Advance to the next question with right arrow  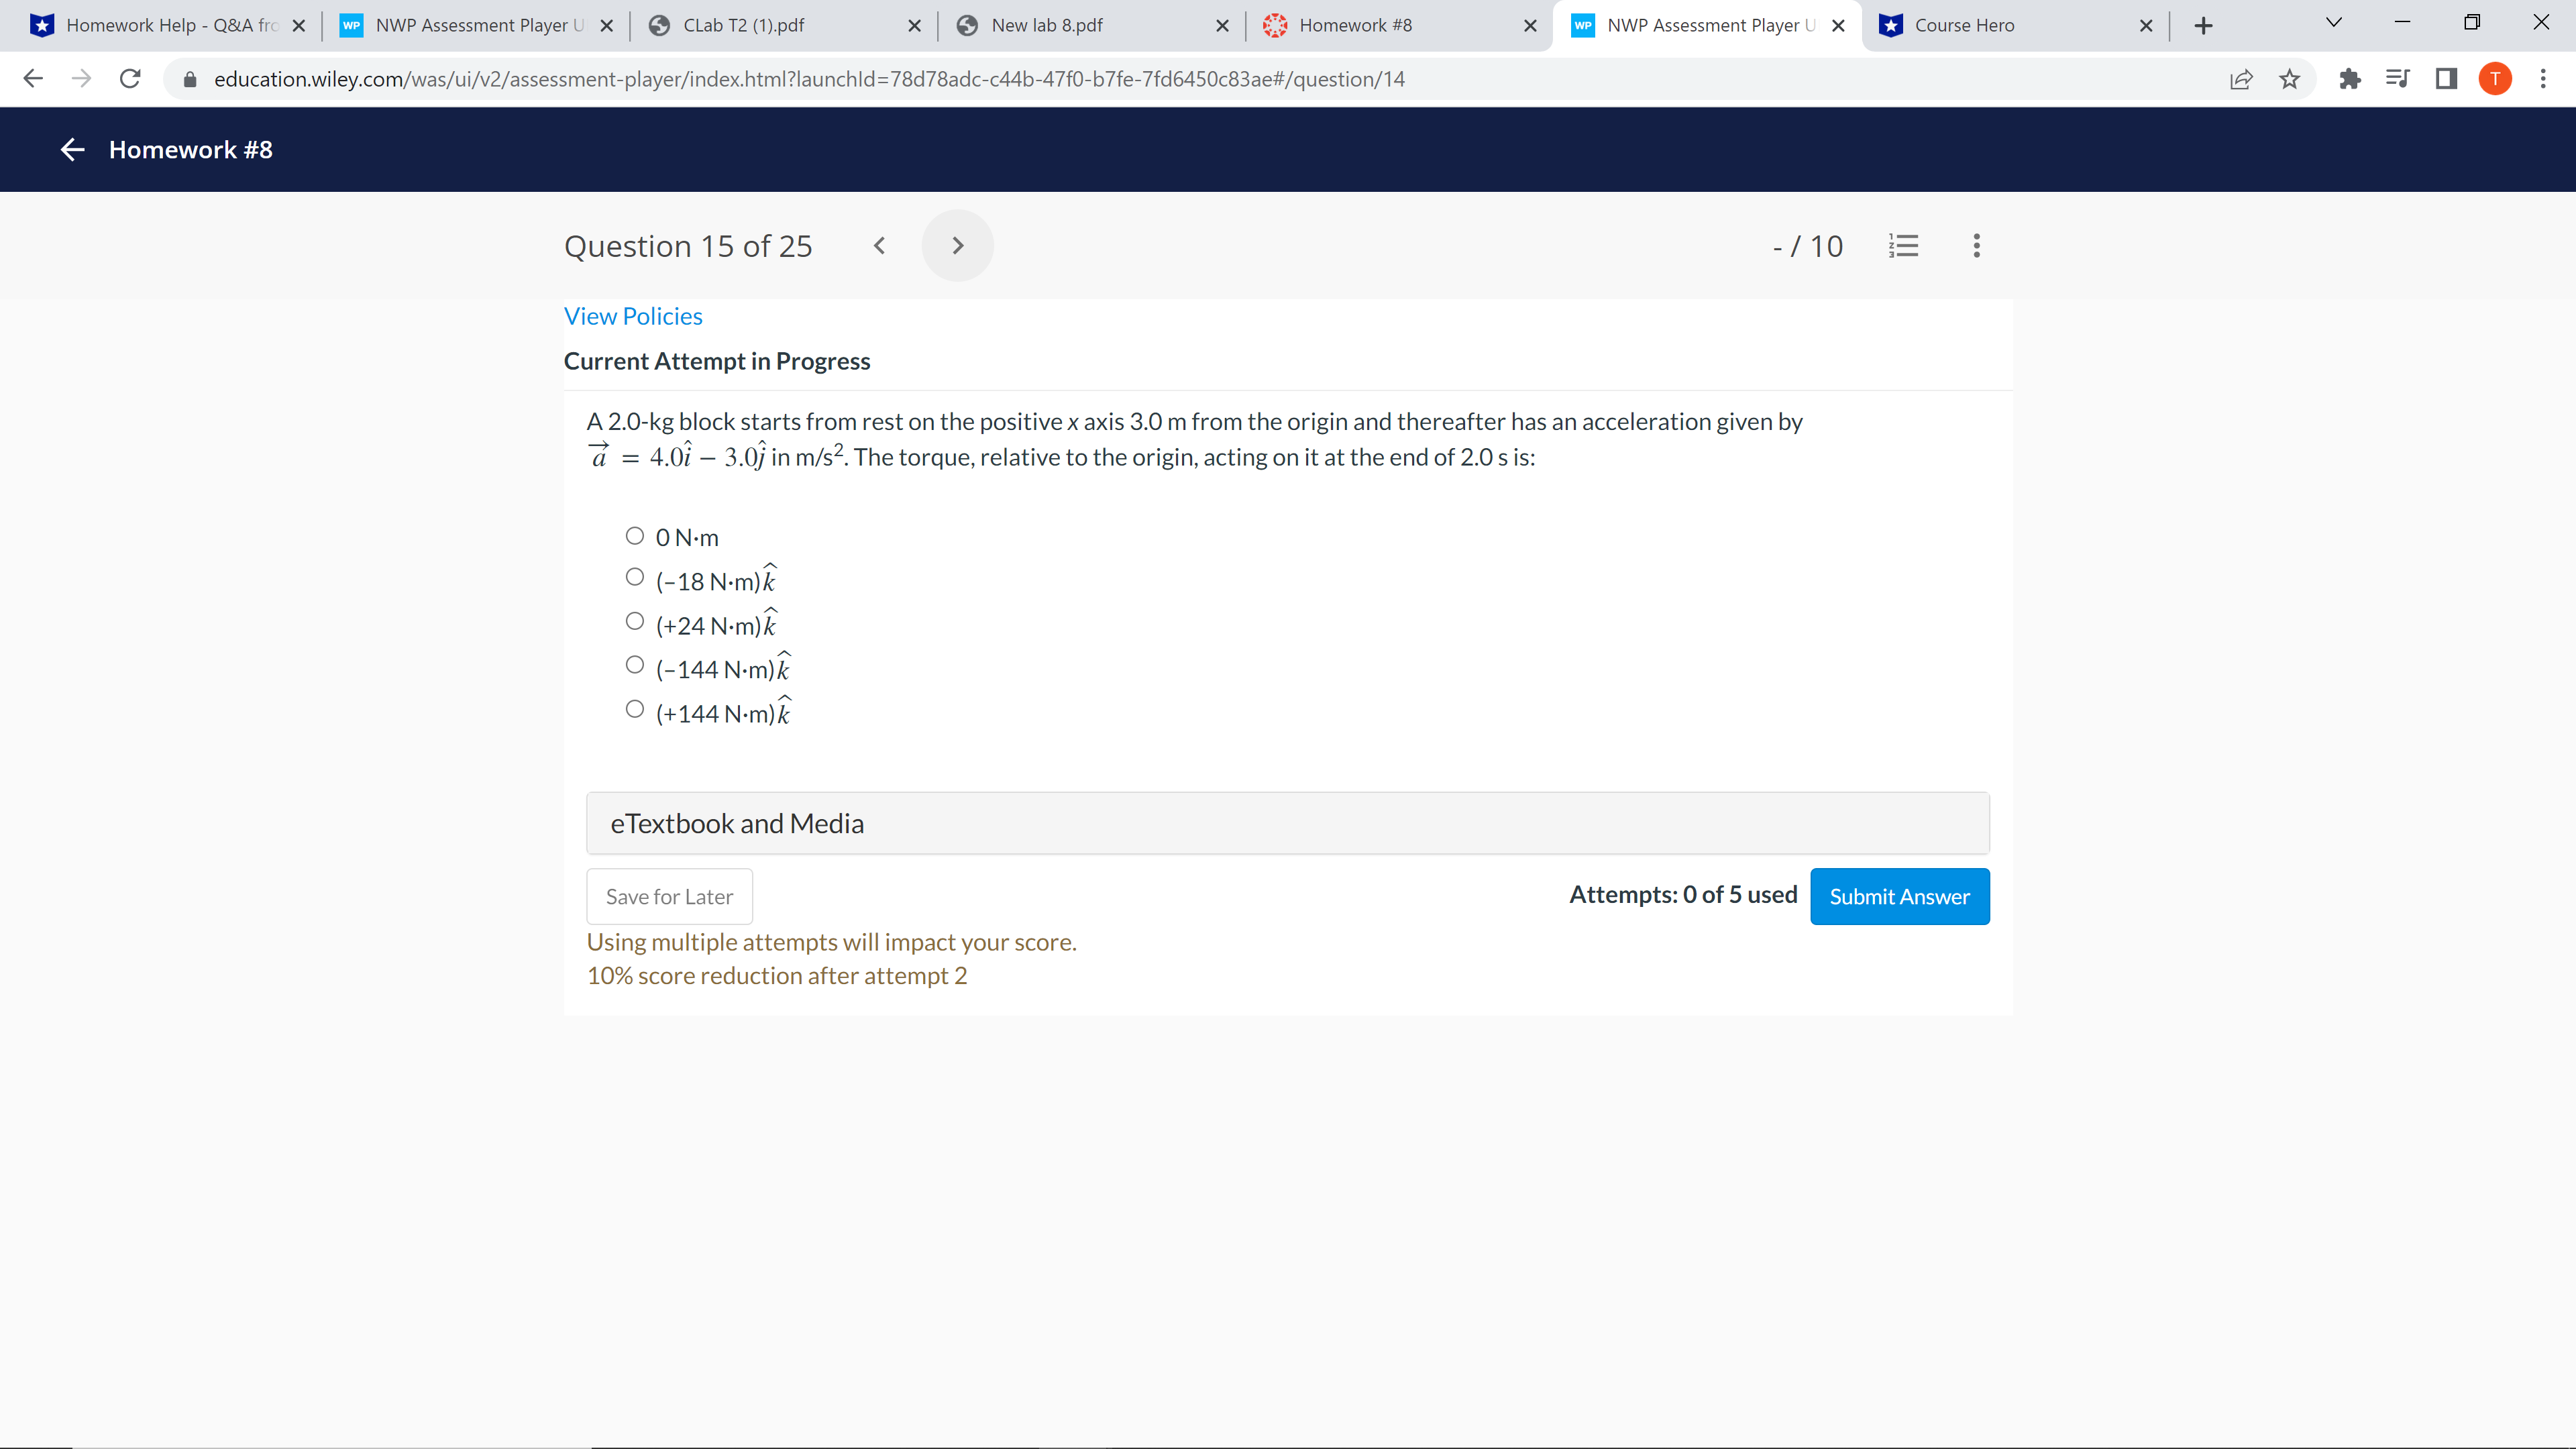coord(957,245)
